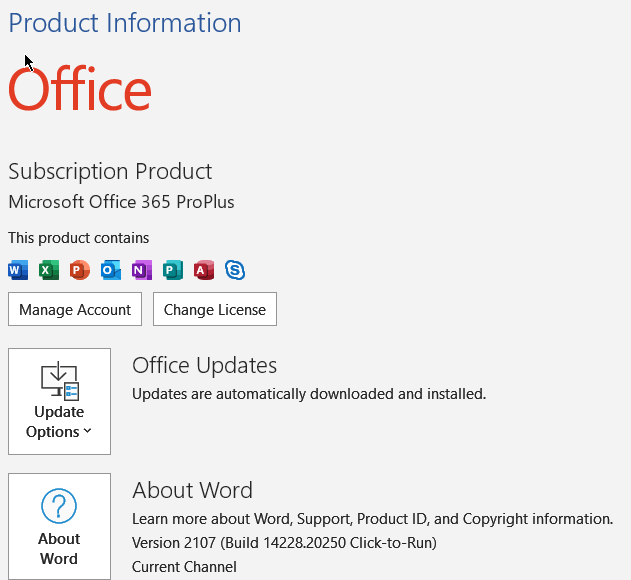Click the Subscription Product heading
Screen dimensions: 631x580
coord(110,171)
